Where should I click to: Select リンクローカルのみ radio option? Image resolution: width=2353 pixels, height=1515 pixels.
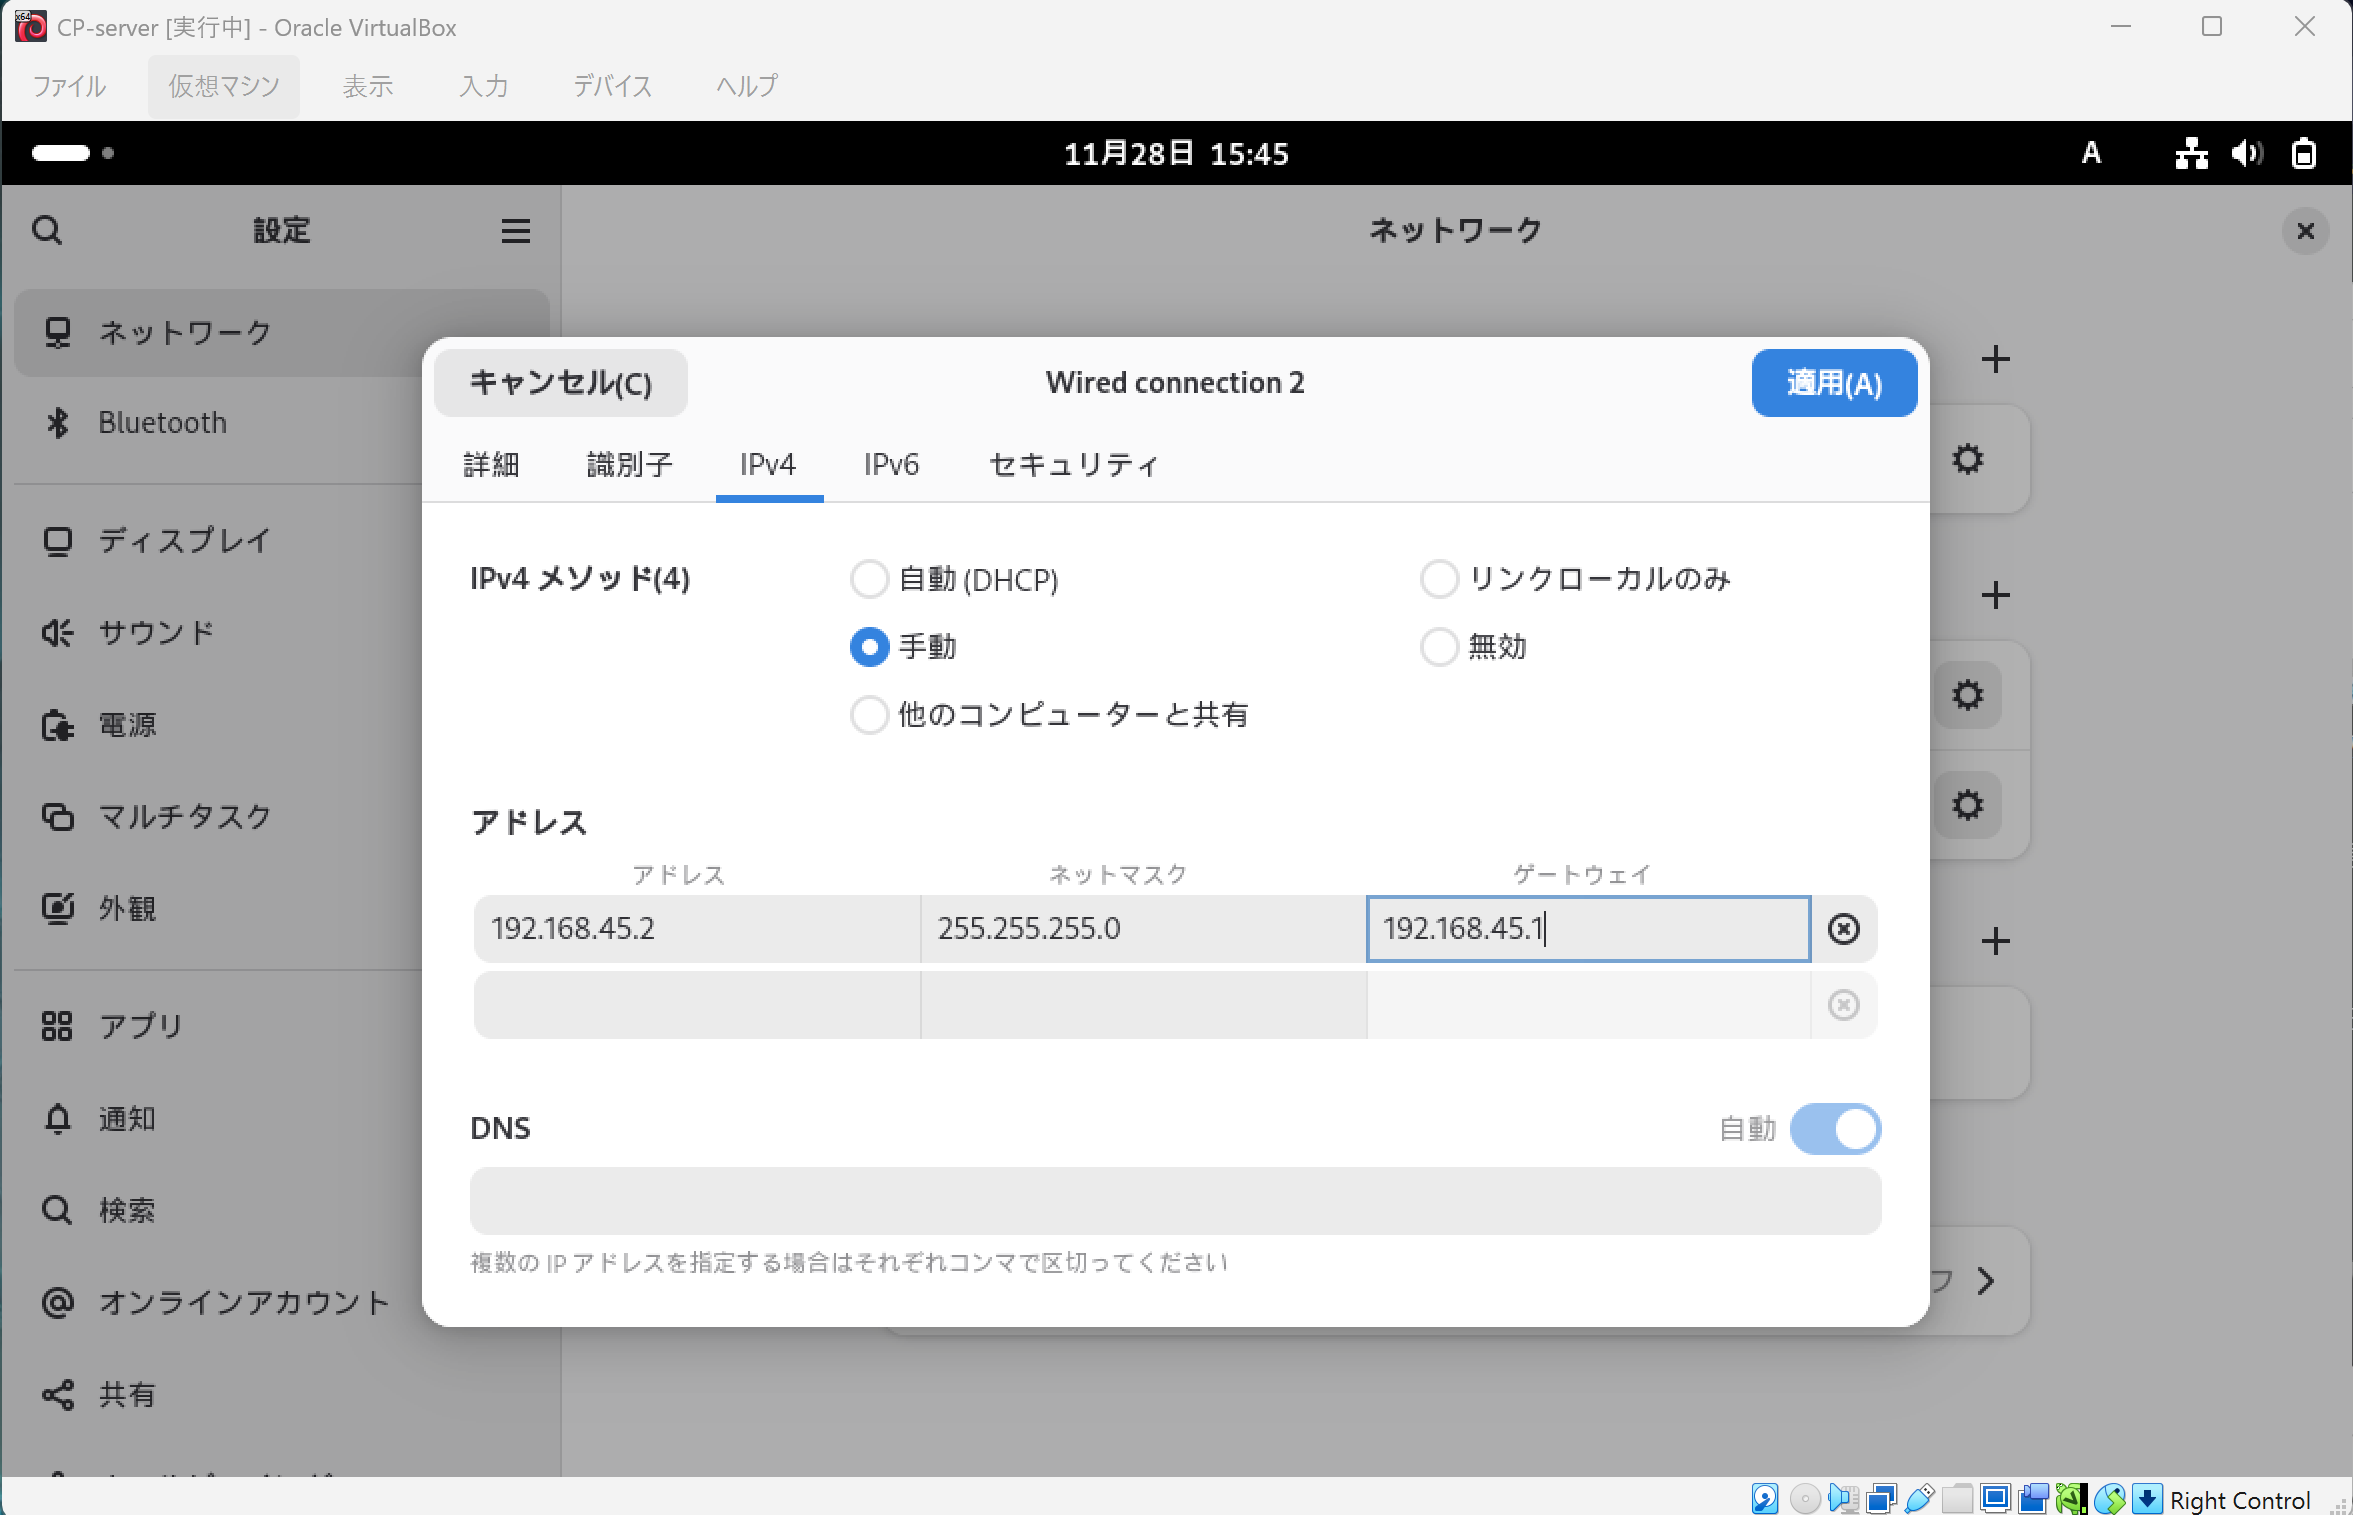1439,579
